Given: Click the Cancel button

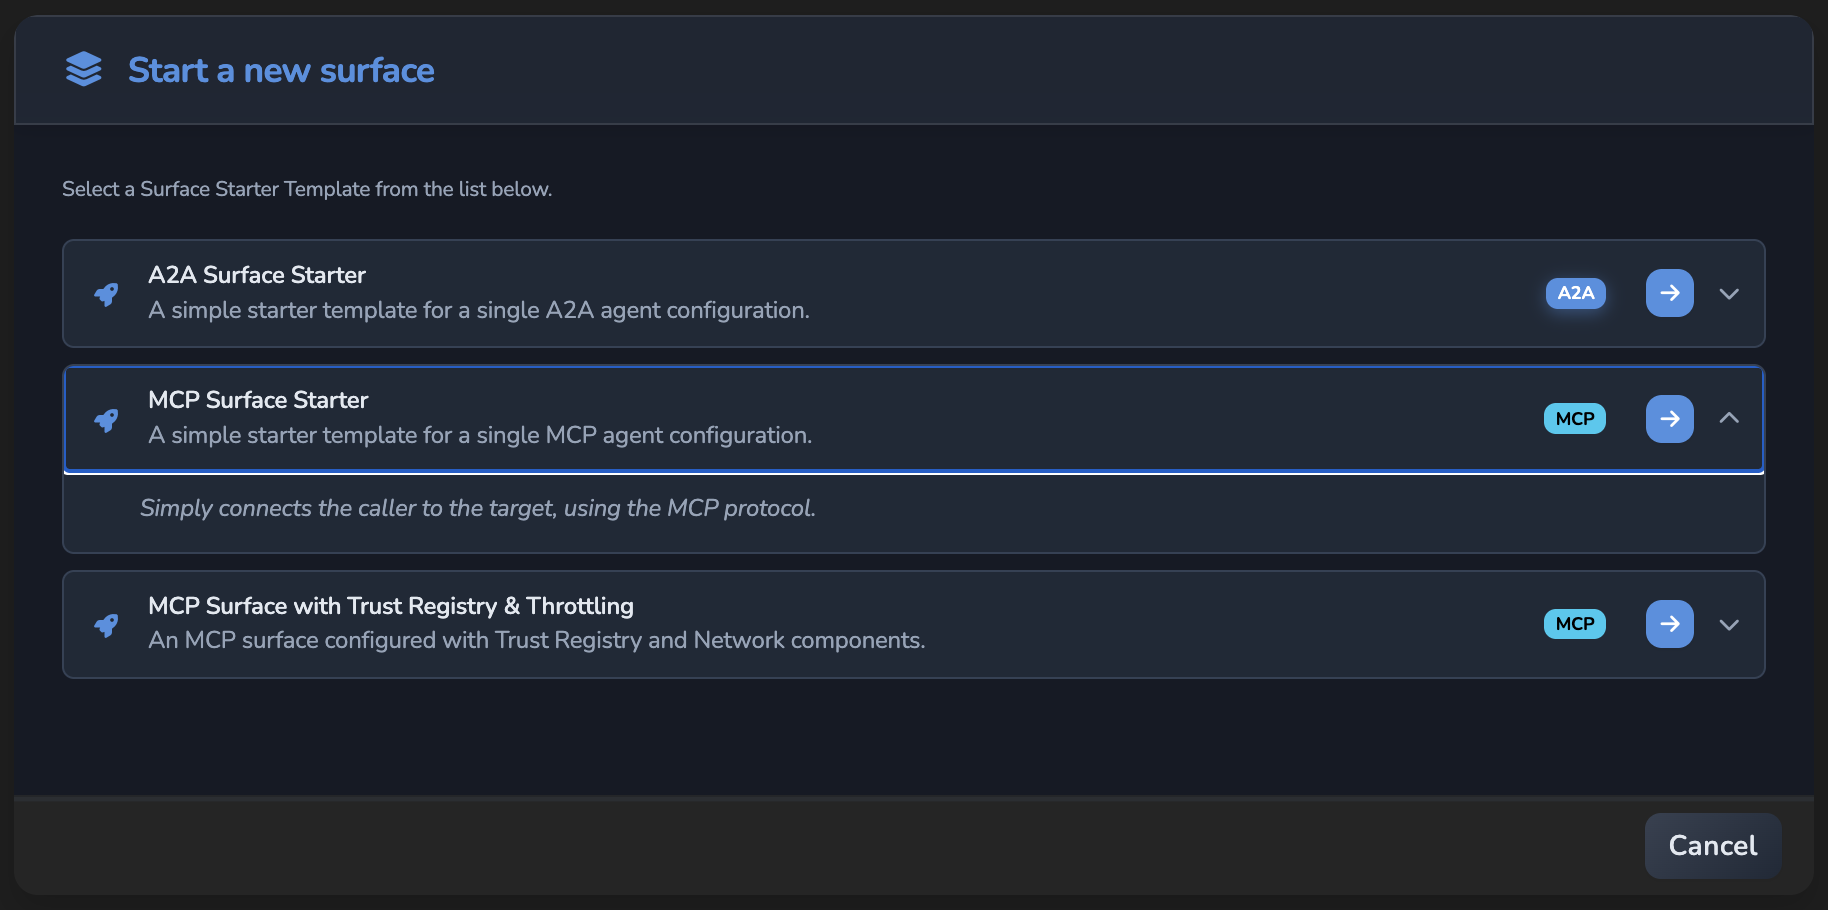Looking at the screenshot, I should pos(1713,846).
